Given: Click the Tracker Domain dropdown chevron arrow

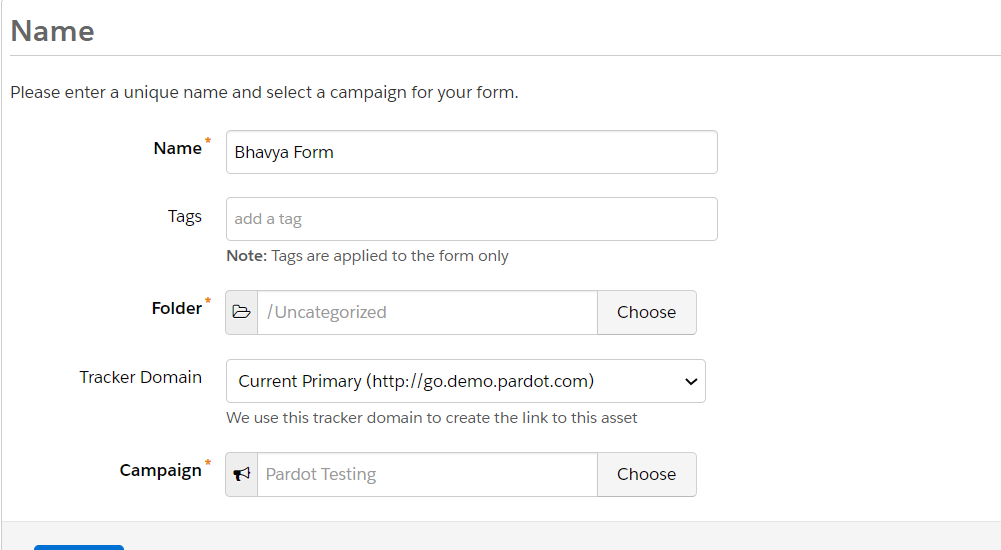Looking at the screenshot, I should point(691,382).
